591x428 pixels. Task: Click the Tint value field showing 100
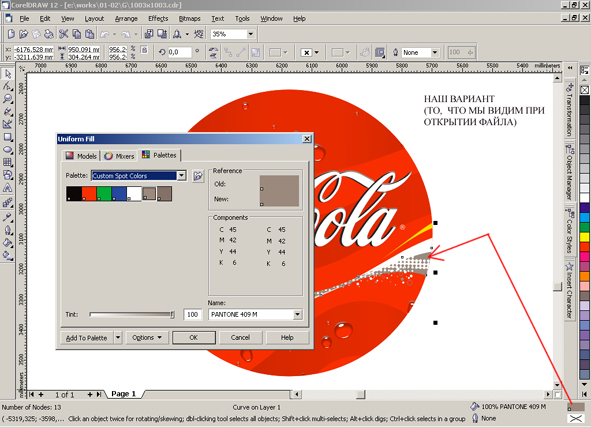[x=193, y=314]
